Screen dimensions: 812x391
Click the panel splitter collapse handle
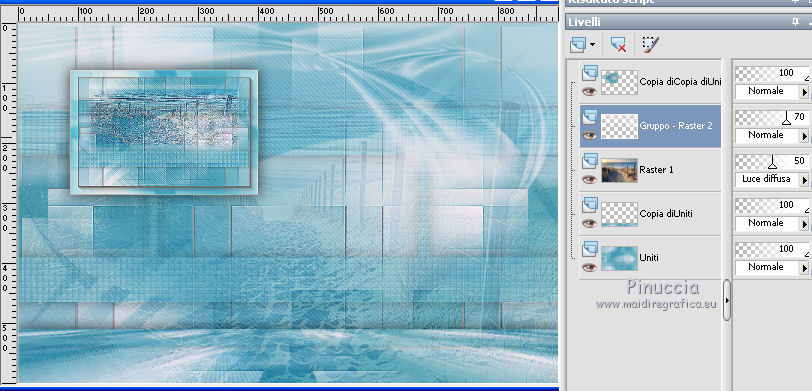pyautogui.click(x=727, y=300)
